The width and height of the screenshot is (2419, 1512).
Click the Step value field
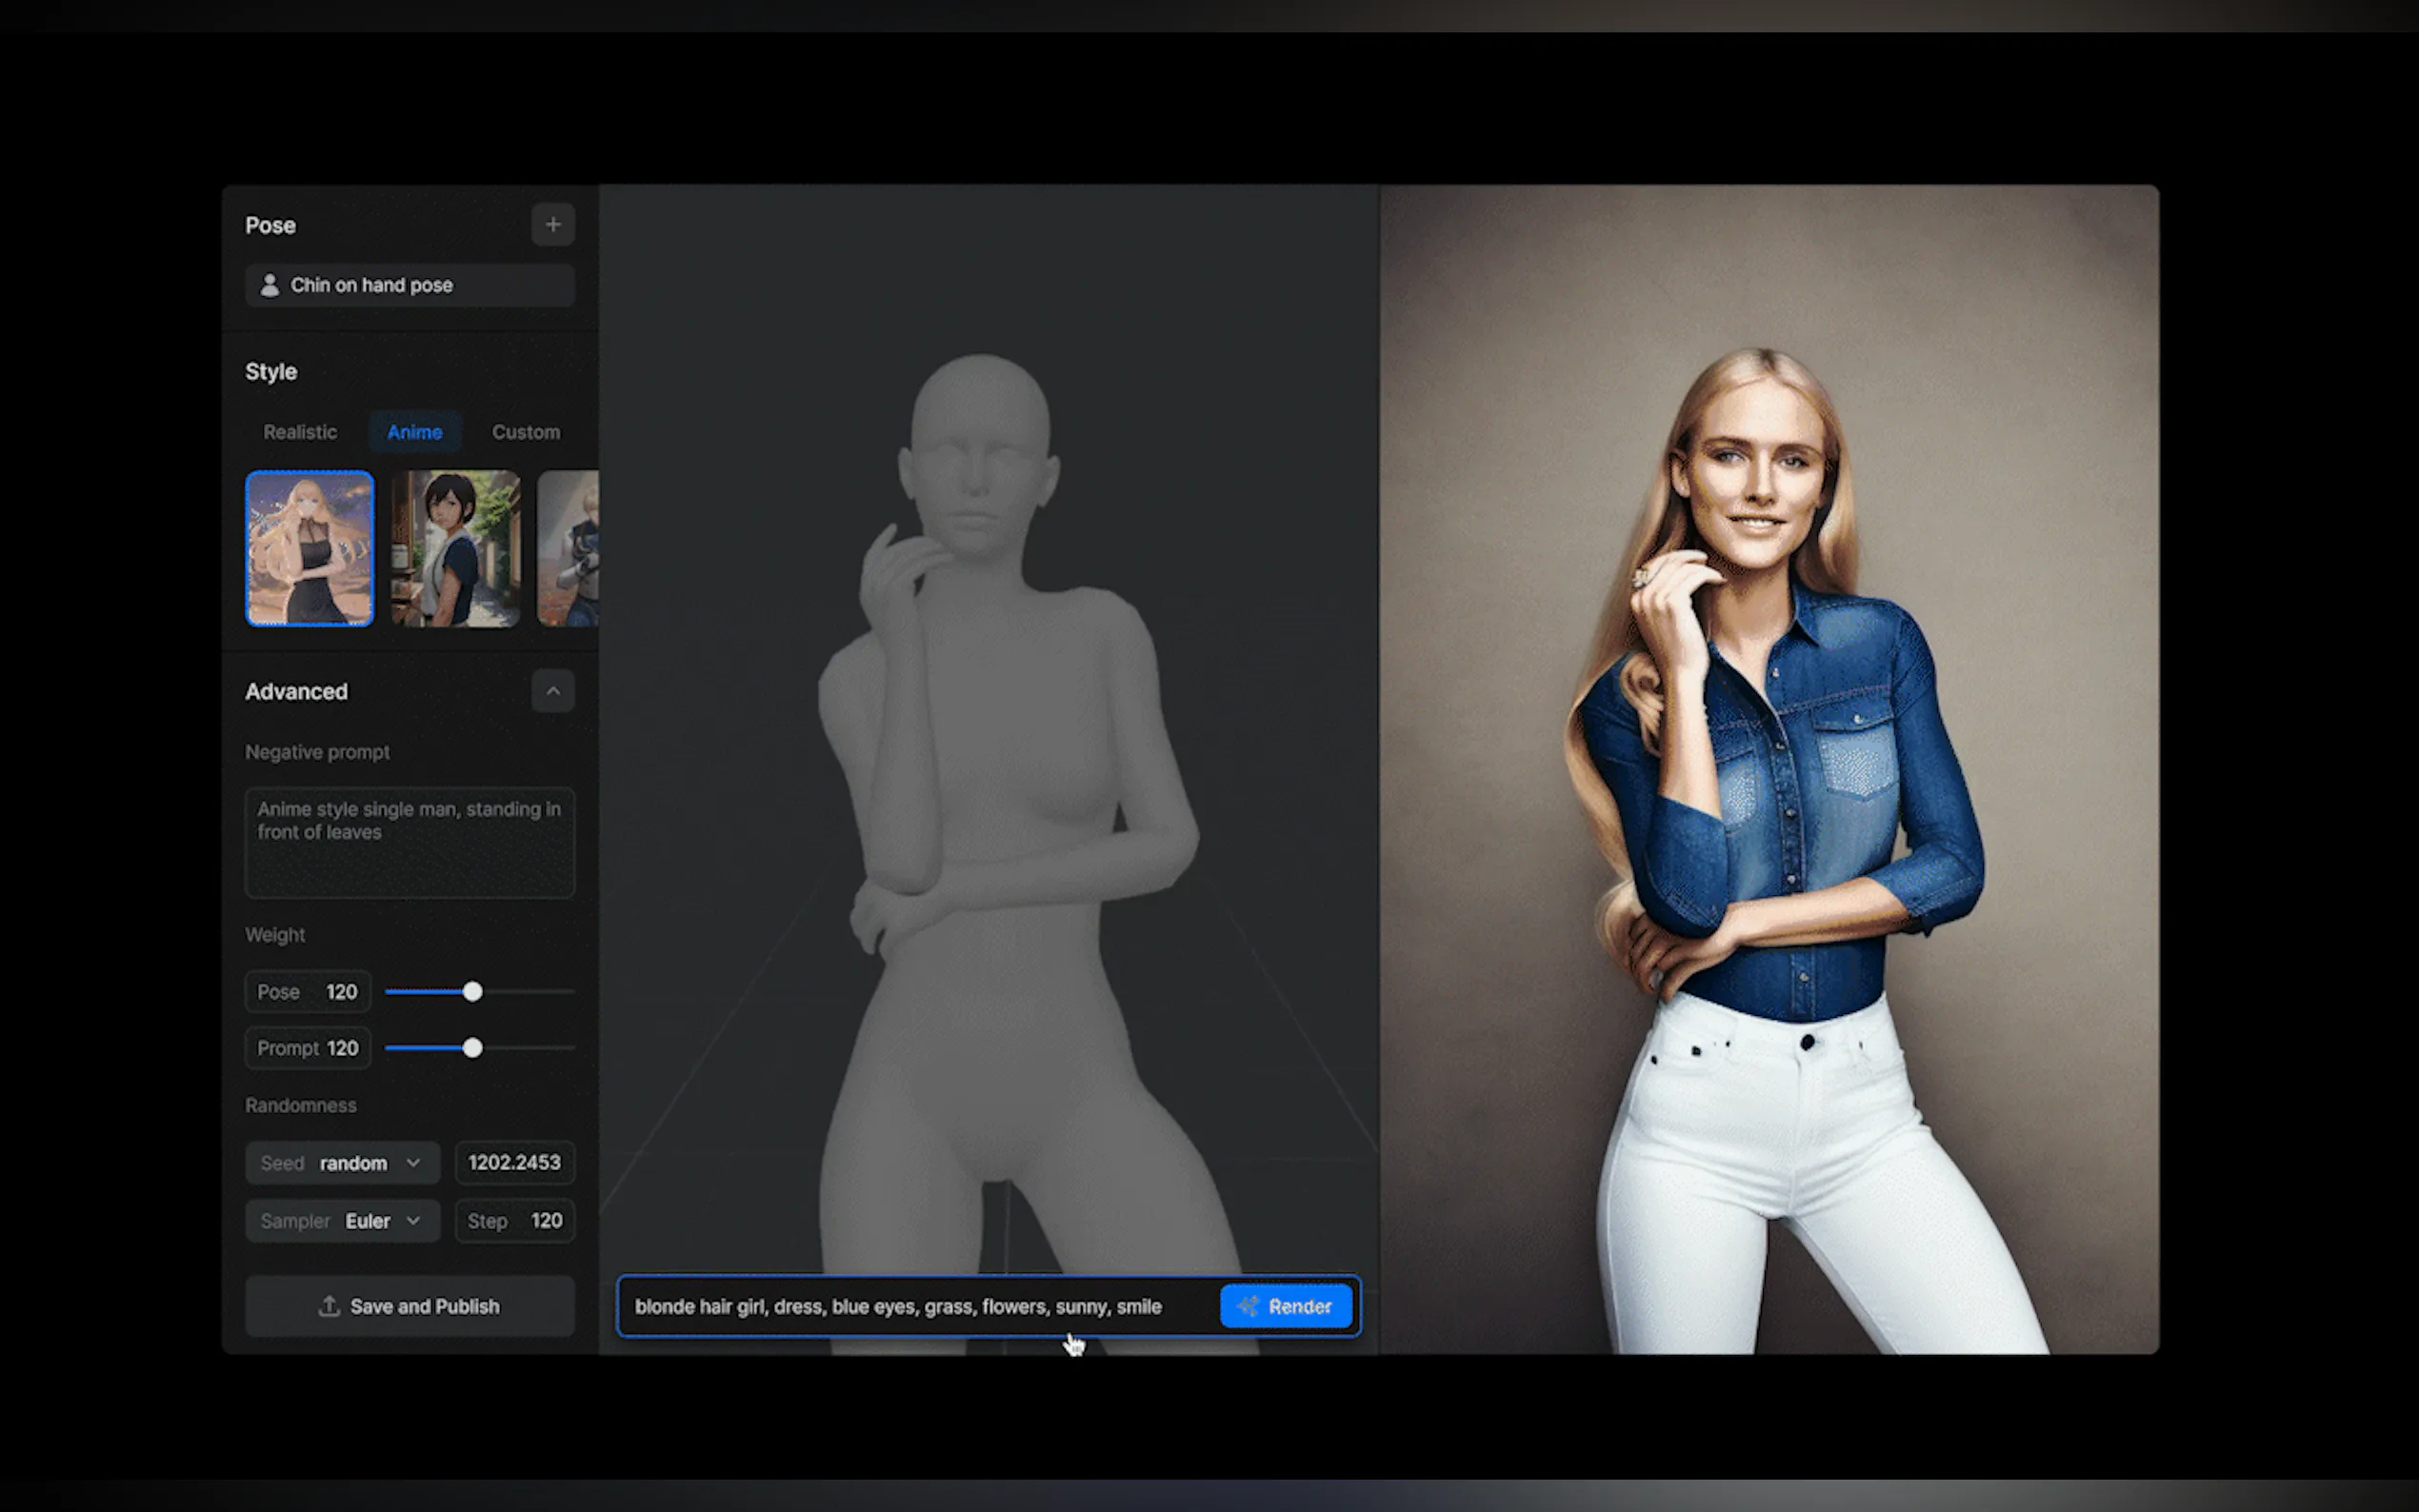515,1221
